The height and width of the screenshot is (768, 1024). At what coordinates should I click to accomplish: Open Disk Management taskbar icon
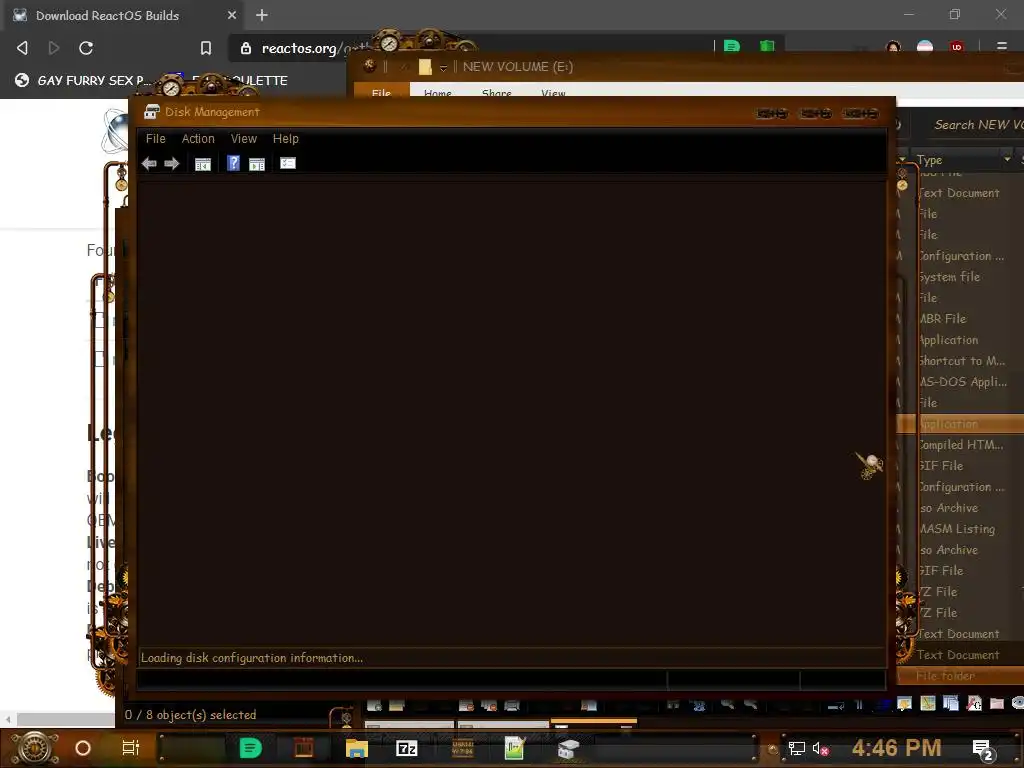(568, 749)
